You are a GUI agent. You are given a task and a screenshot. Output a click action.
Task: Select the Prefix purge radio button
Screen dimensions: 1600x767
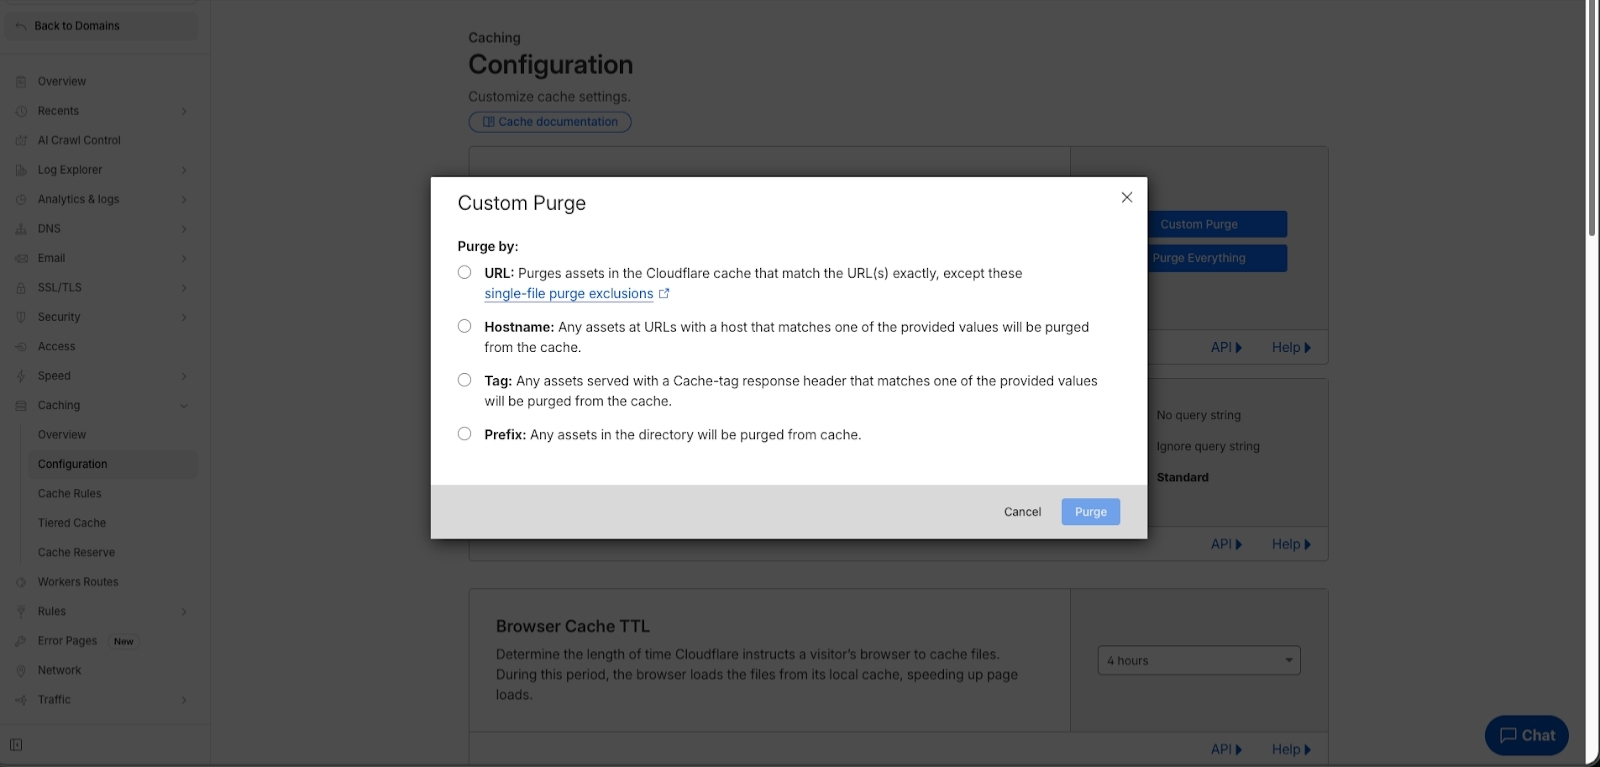[464, 434]
